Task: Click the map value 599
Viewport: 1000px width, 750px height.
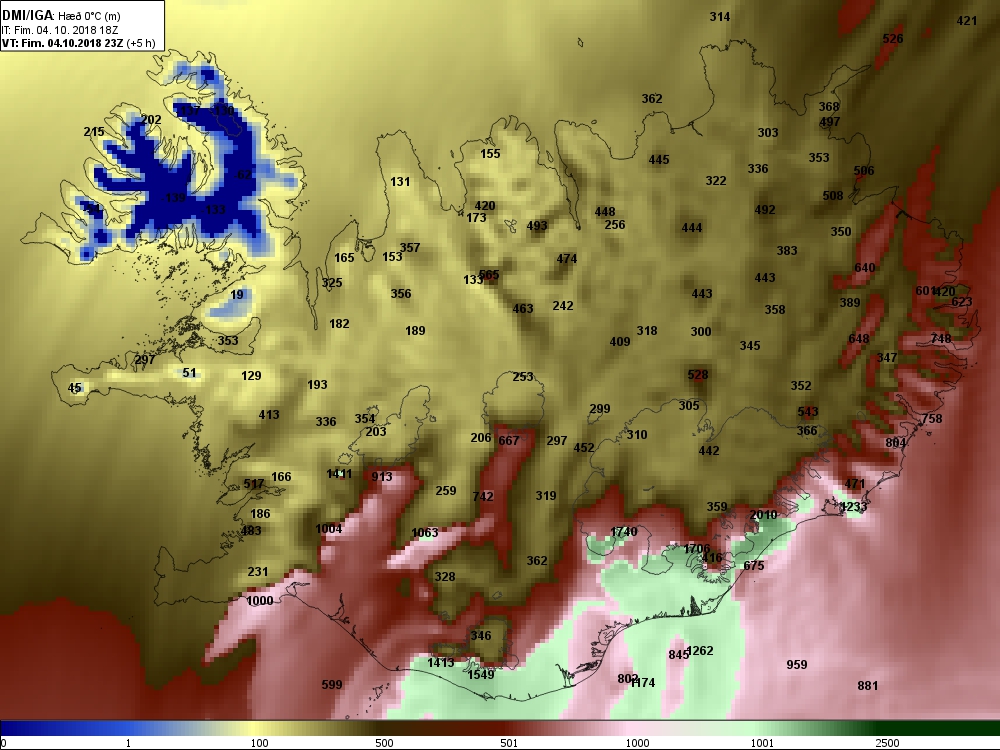Action: click(332, 685)
